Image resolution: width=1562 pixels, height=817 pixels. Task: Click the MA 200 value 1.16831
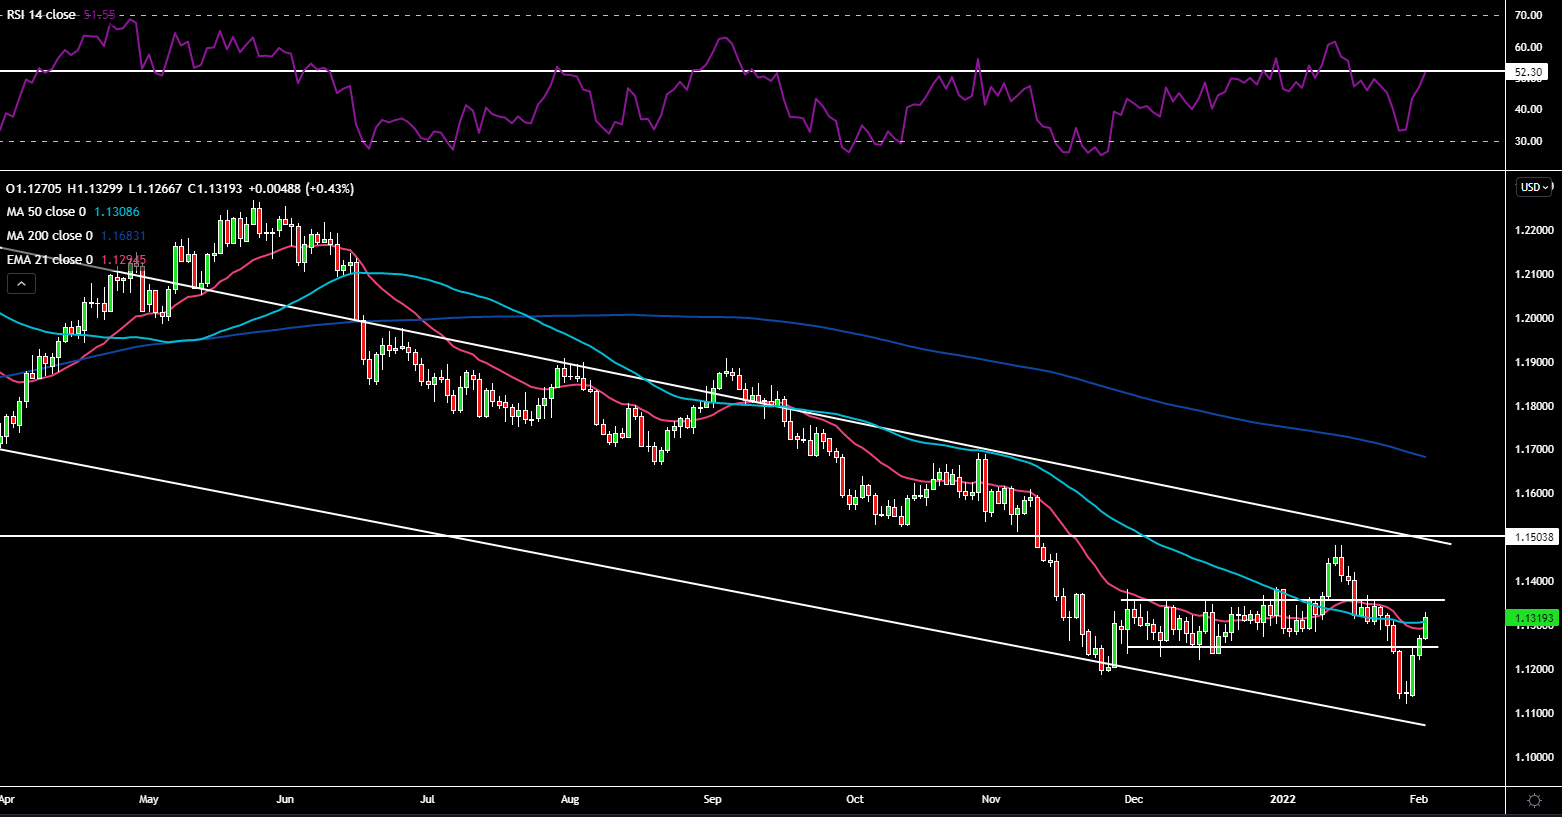[124, 236]
